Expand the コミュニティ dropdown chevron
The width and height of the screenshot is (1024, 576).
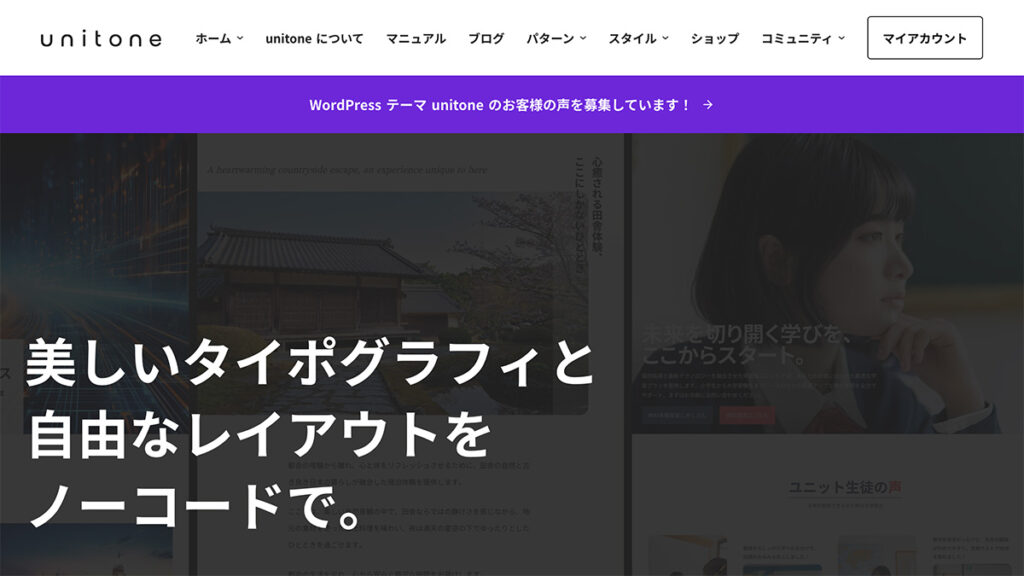tap(842, 39)
